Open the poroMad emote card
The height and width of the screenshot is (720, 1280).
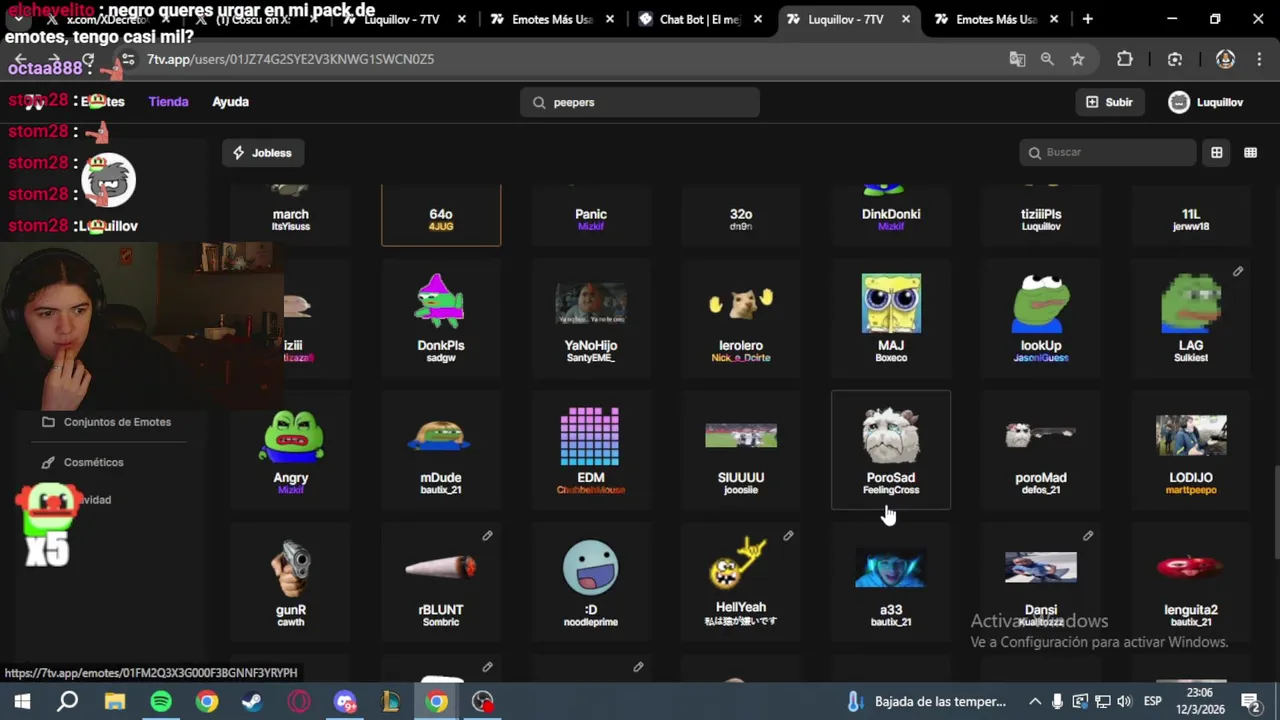coord(1041,450)
